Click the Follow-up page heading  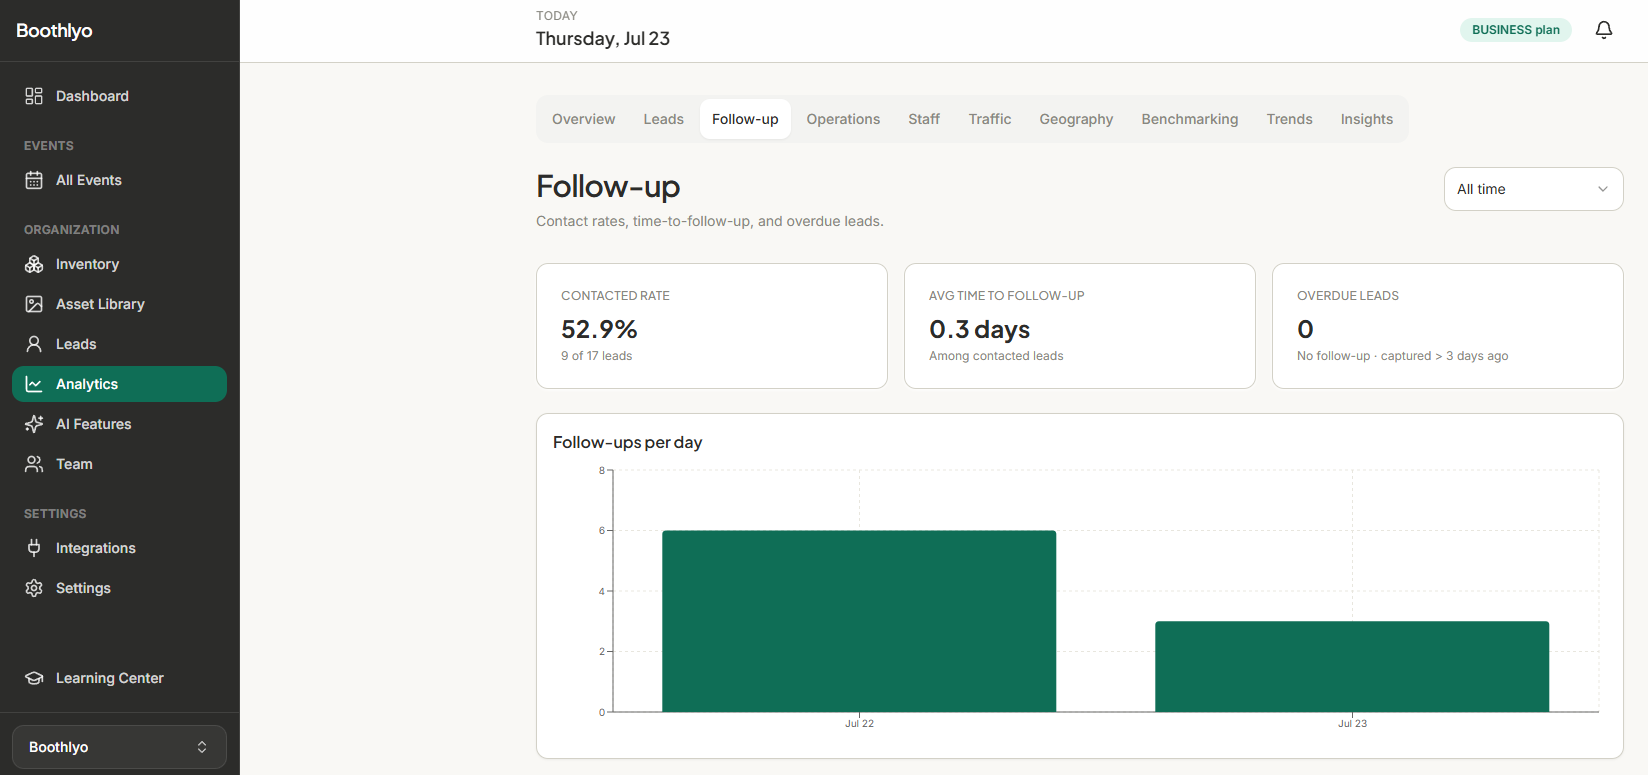click(608, 187)
